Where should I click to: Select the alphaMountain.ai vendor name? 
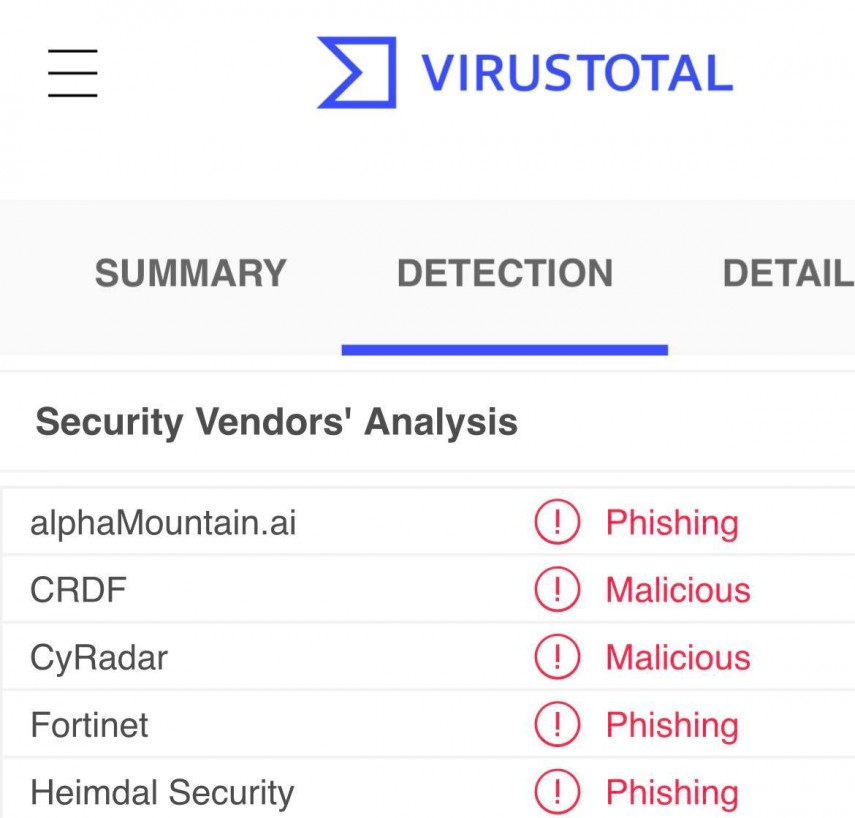(x=163, y=522)
